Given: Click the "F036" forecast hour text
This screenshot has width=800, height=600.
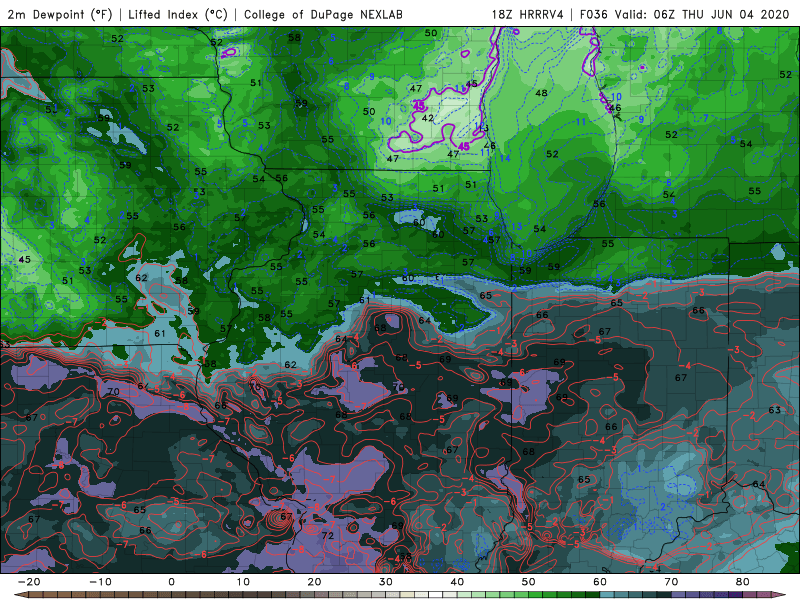Looking at the screenshot, I should pyautogui.click(x=594, y=14).
